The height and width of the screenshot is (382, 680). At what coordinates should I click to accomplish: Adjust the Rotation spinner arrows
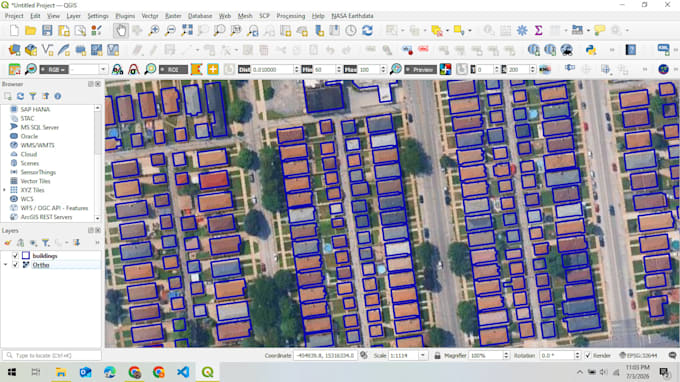pyautogui.click(x=577, y=356)
